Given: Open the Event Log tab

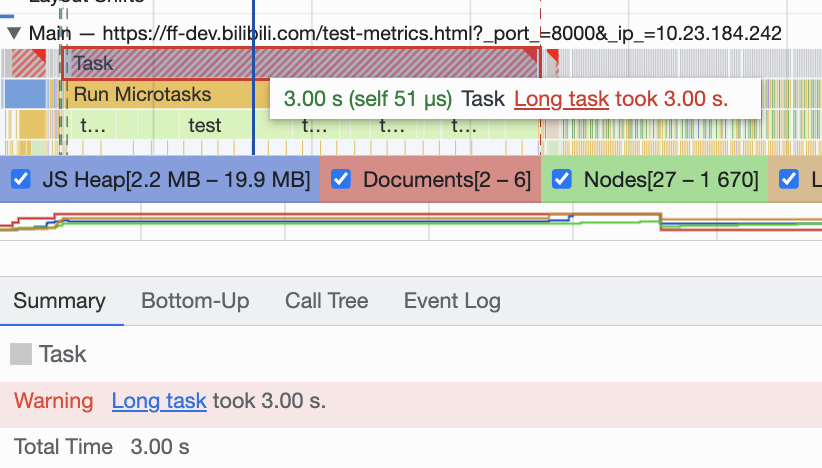Looking at the screenshot, I should (x=452, y=301).
